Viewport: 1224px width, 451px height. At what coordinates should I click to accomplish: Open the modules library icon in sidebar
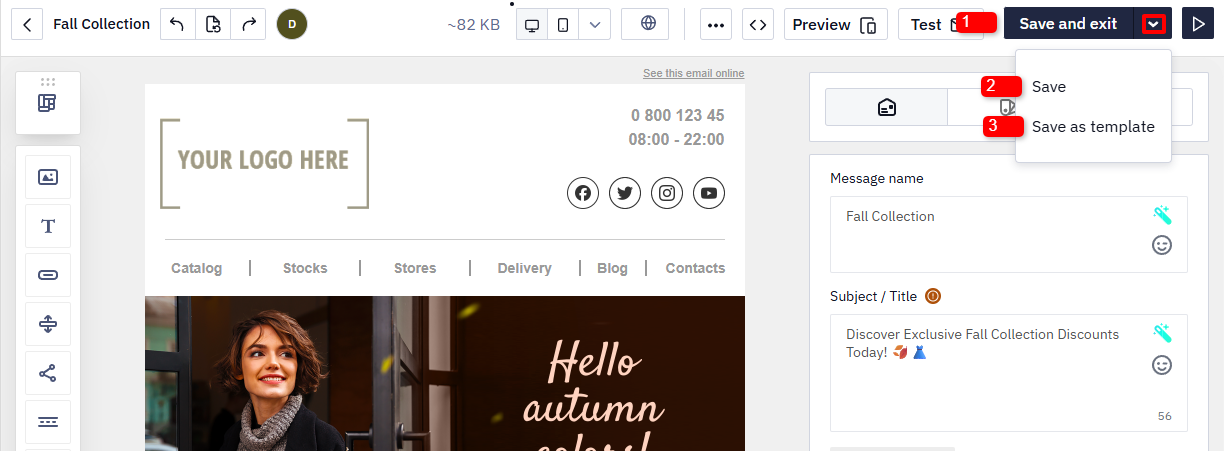(x=48, y=104)
